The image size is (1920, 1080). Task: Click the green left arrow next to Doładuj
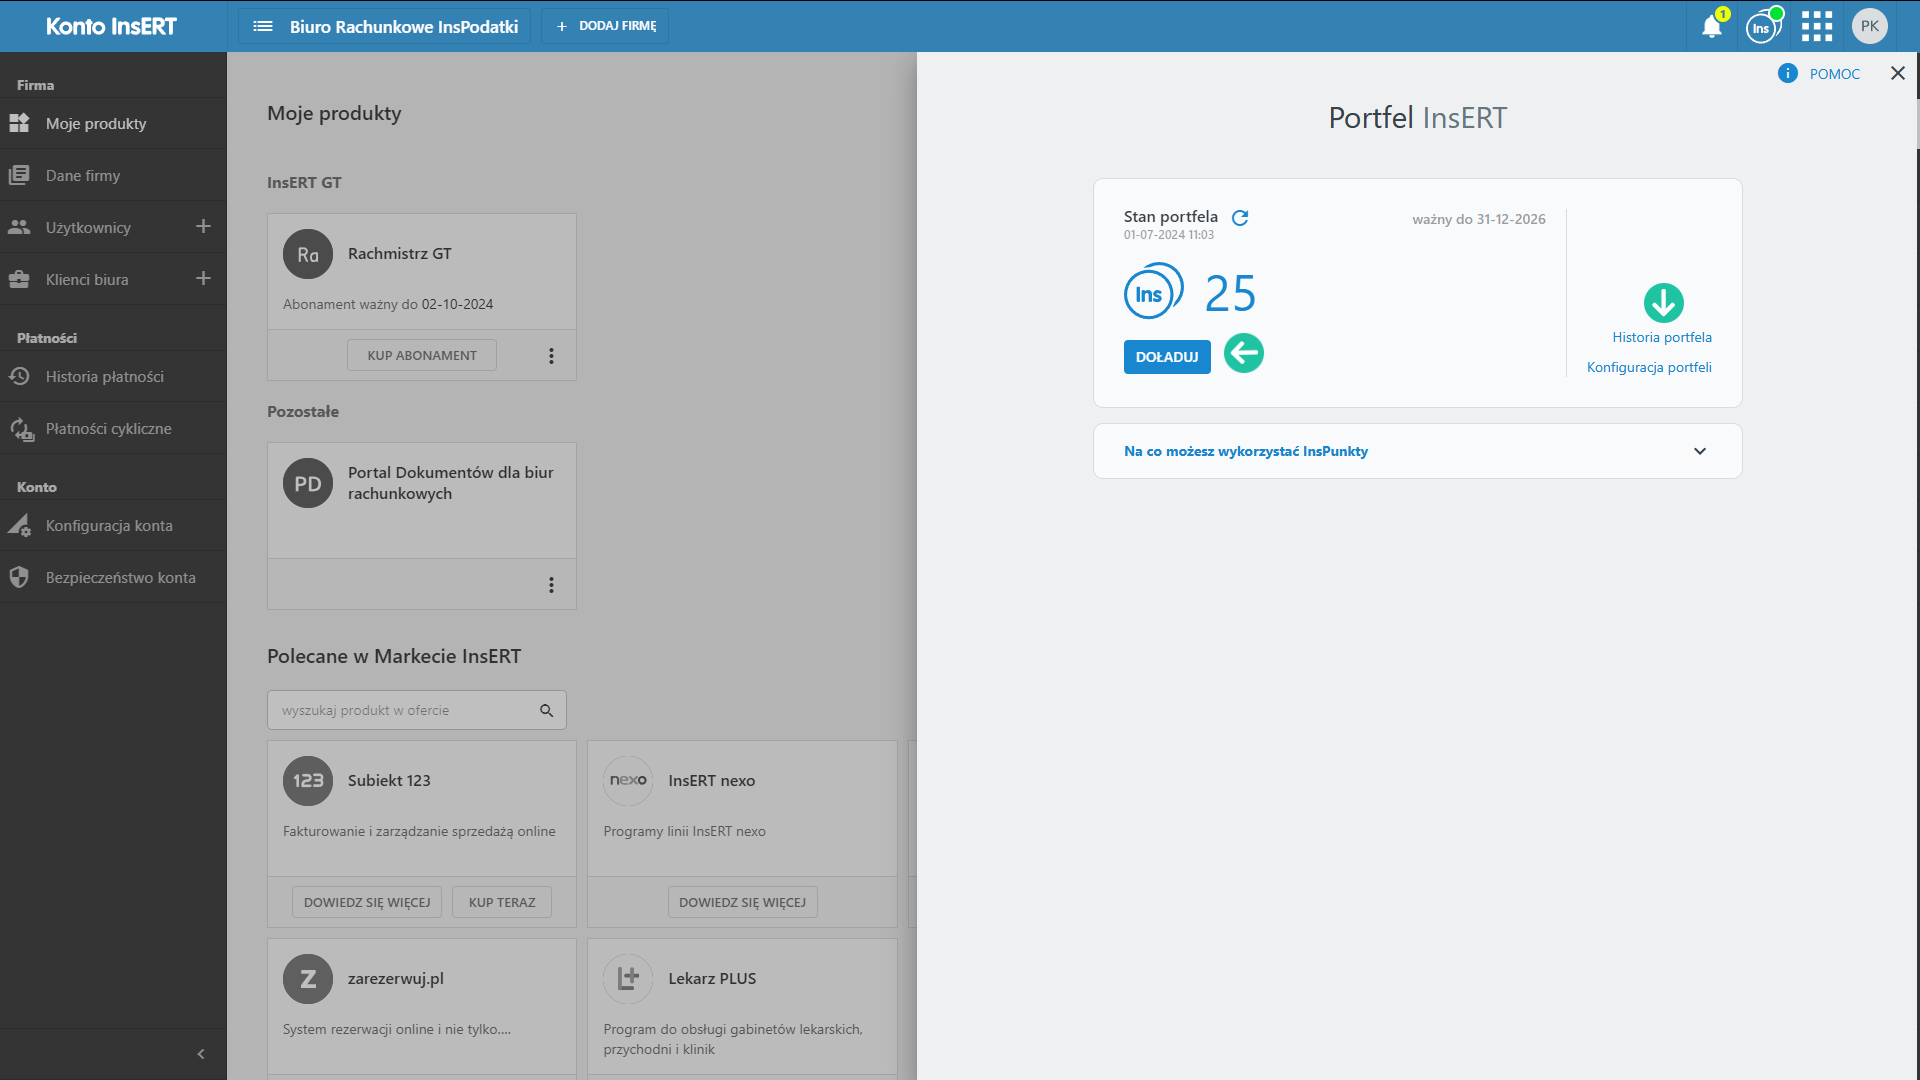(1243, 353)
